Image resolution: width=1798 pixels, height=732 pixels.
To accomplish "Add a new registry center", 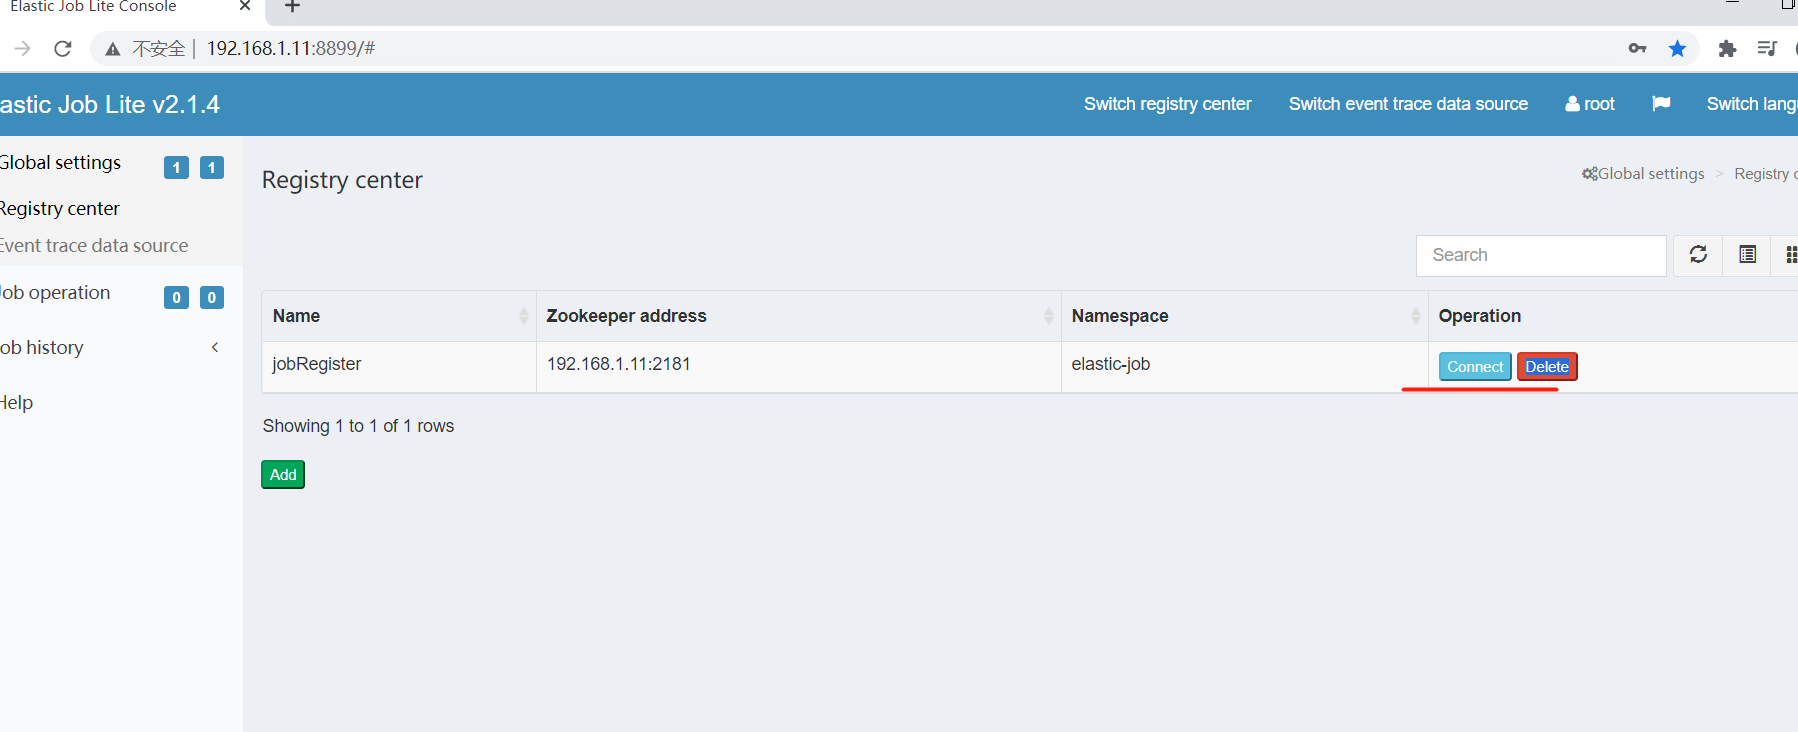I will (283, 475).
